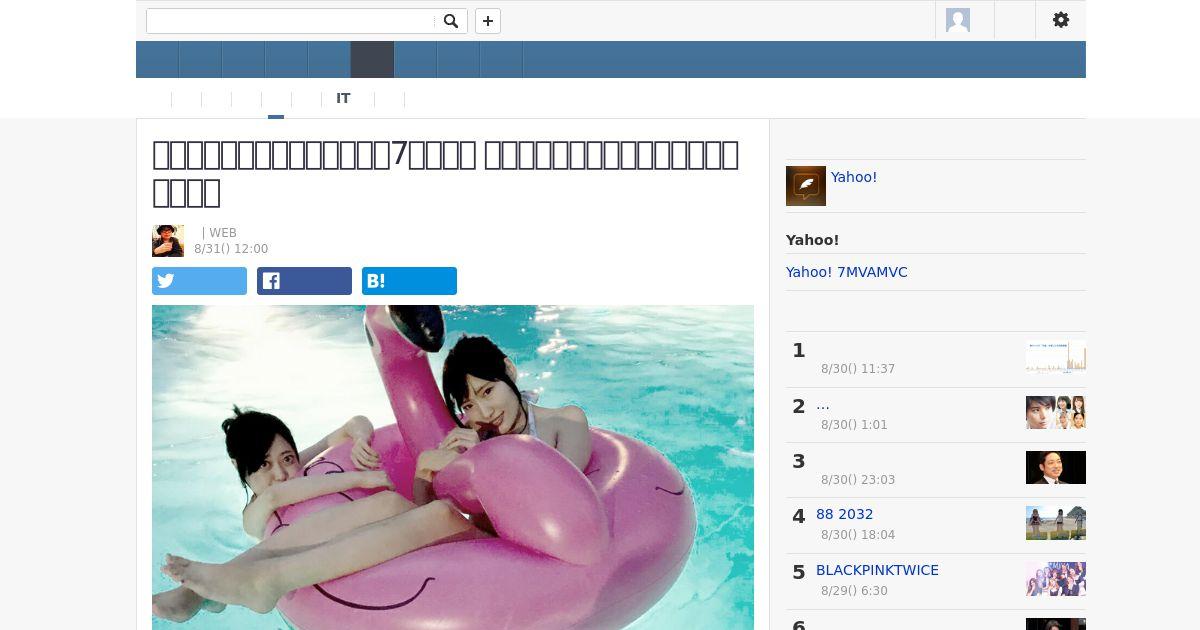Open the faces thumbnail of rank 2
Screen dimensions: 1200x630
(1056, 412)
